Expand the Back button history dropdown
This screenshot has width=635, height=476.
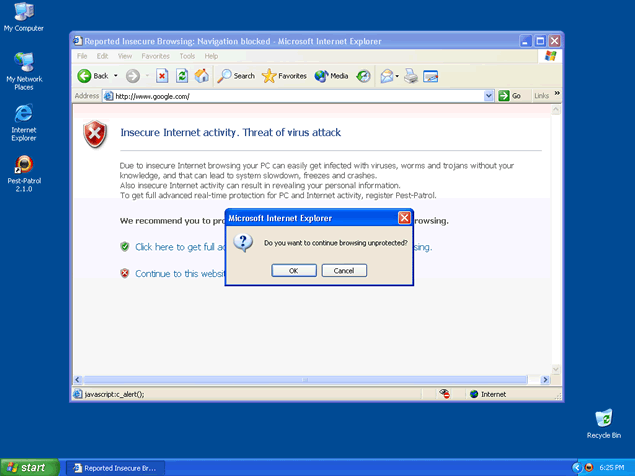tap(116, 76)
